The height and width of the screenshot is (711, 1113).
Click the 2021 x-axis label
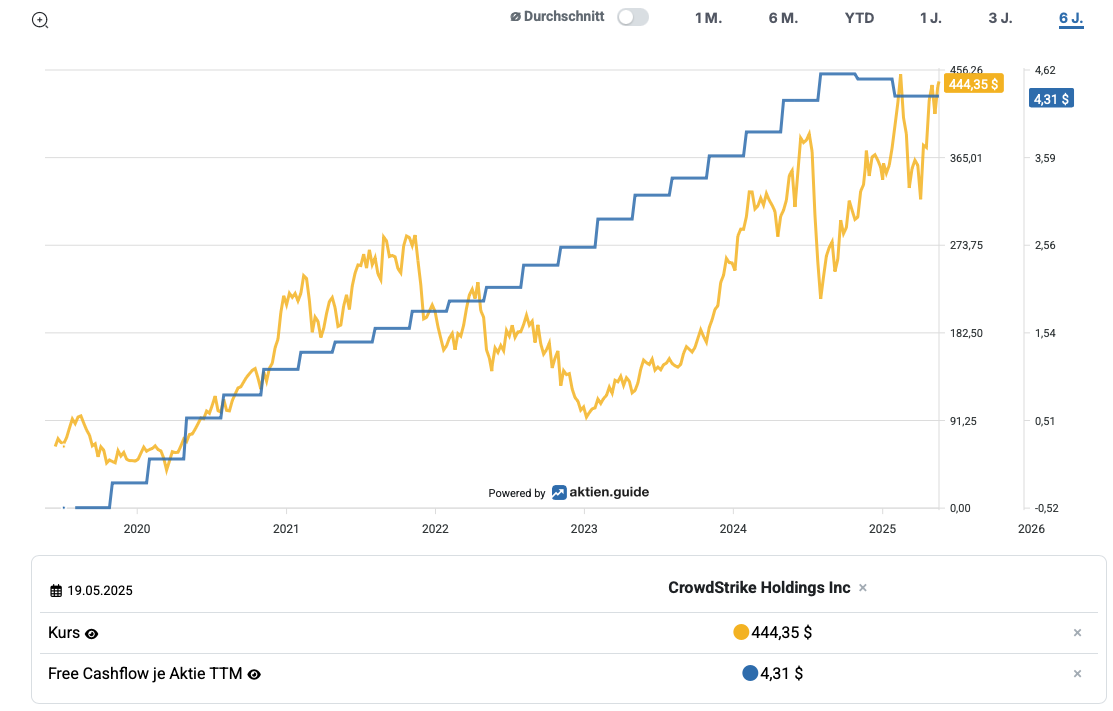(x=286, y=529)
